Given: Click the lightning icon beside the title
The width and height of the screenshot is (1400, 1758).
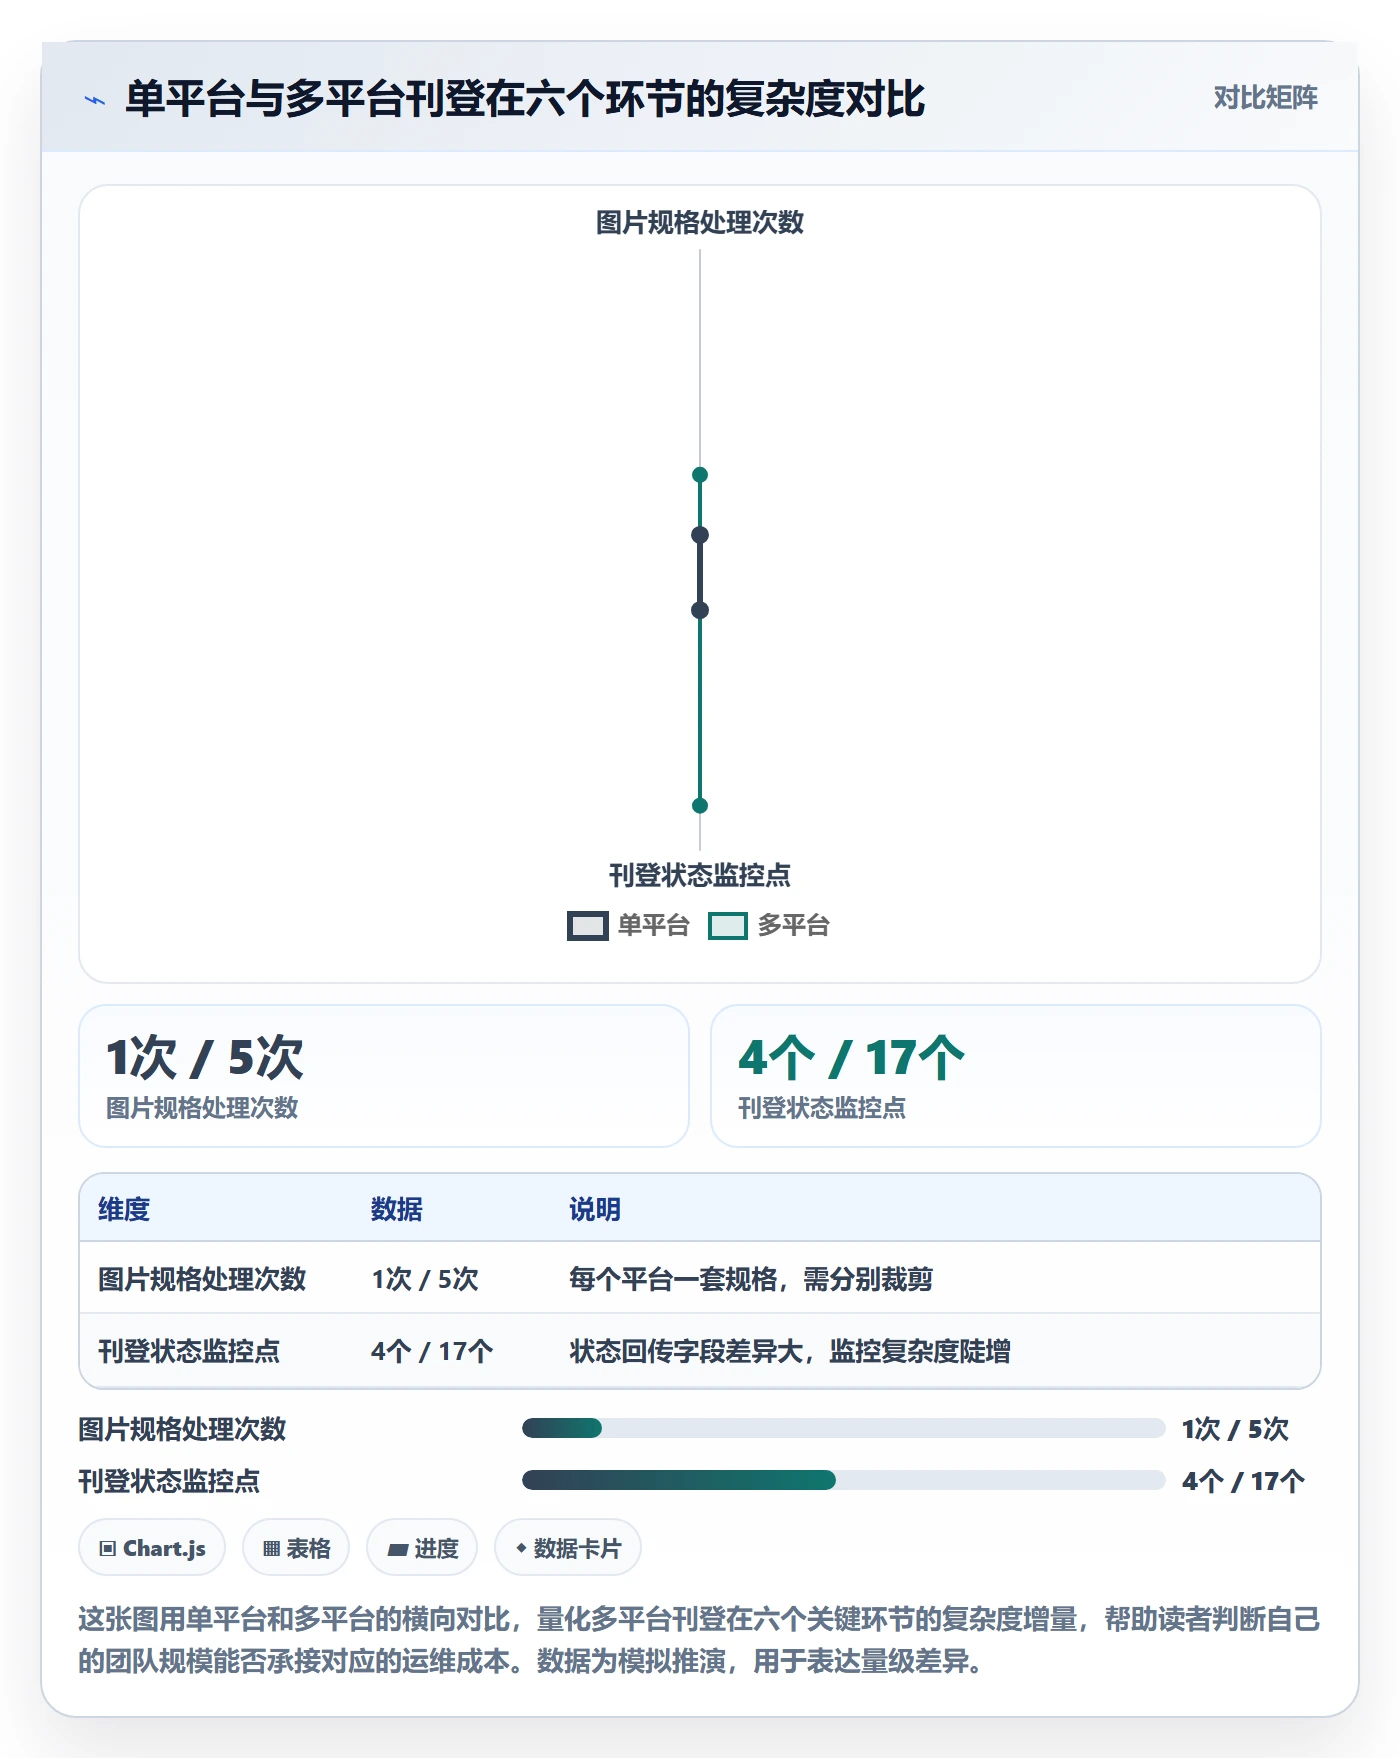Looking at the screenshot, I should tap(95, 100).
